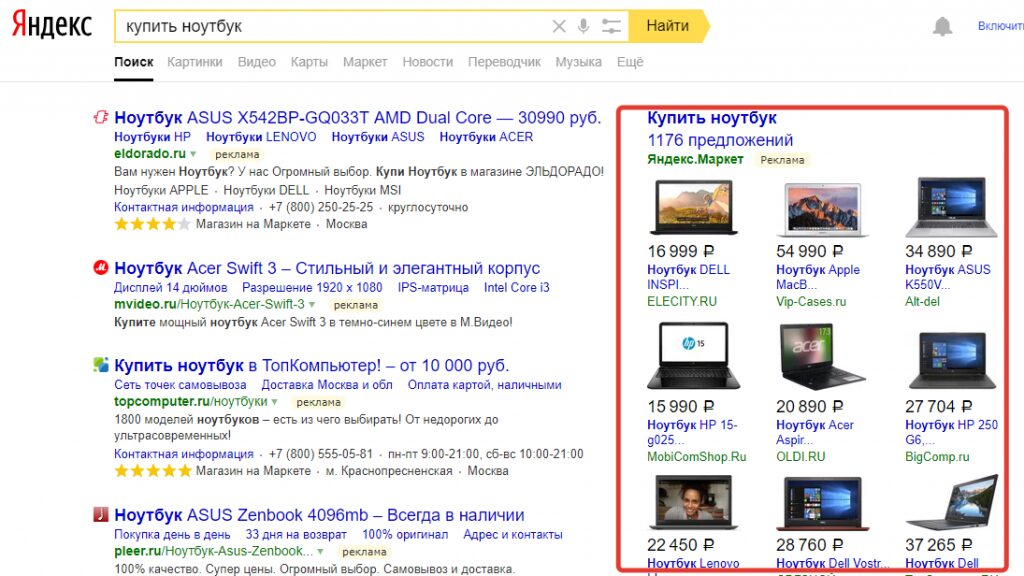This screenshot has width=1024, height=576.
Task: Click the search input field
Action: (330, 26)
